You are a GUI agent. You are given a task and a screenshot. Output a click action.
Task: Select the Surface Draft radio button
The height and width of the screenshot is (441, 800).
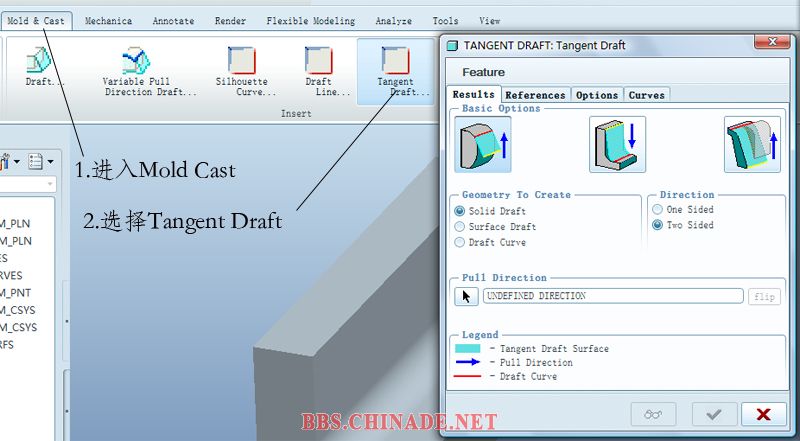tap(460, 226)
